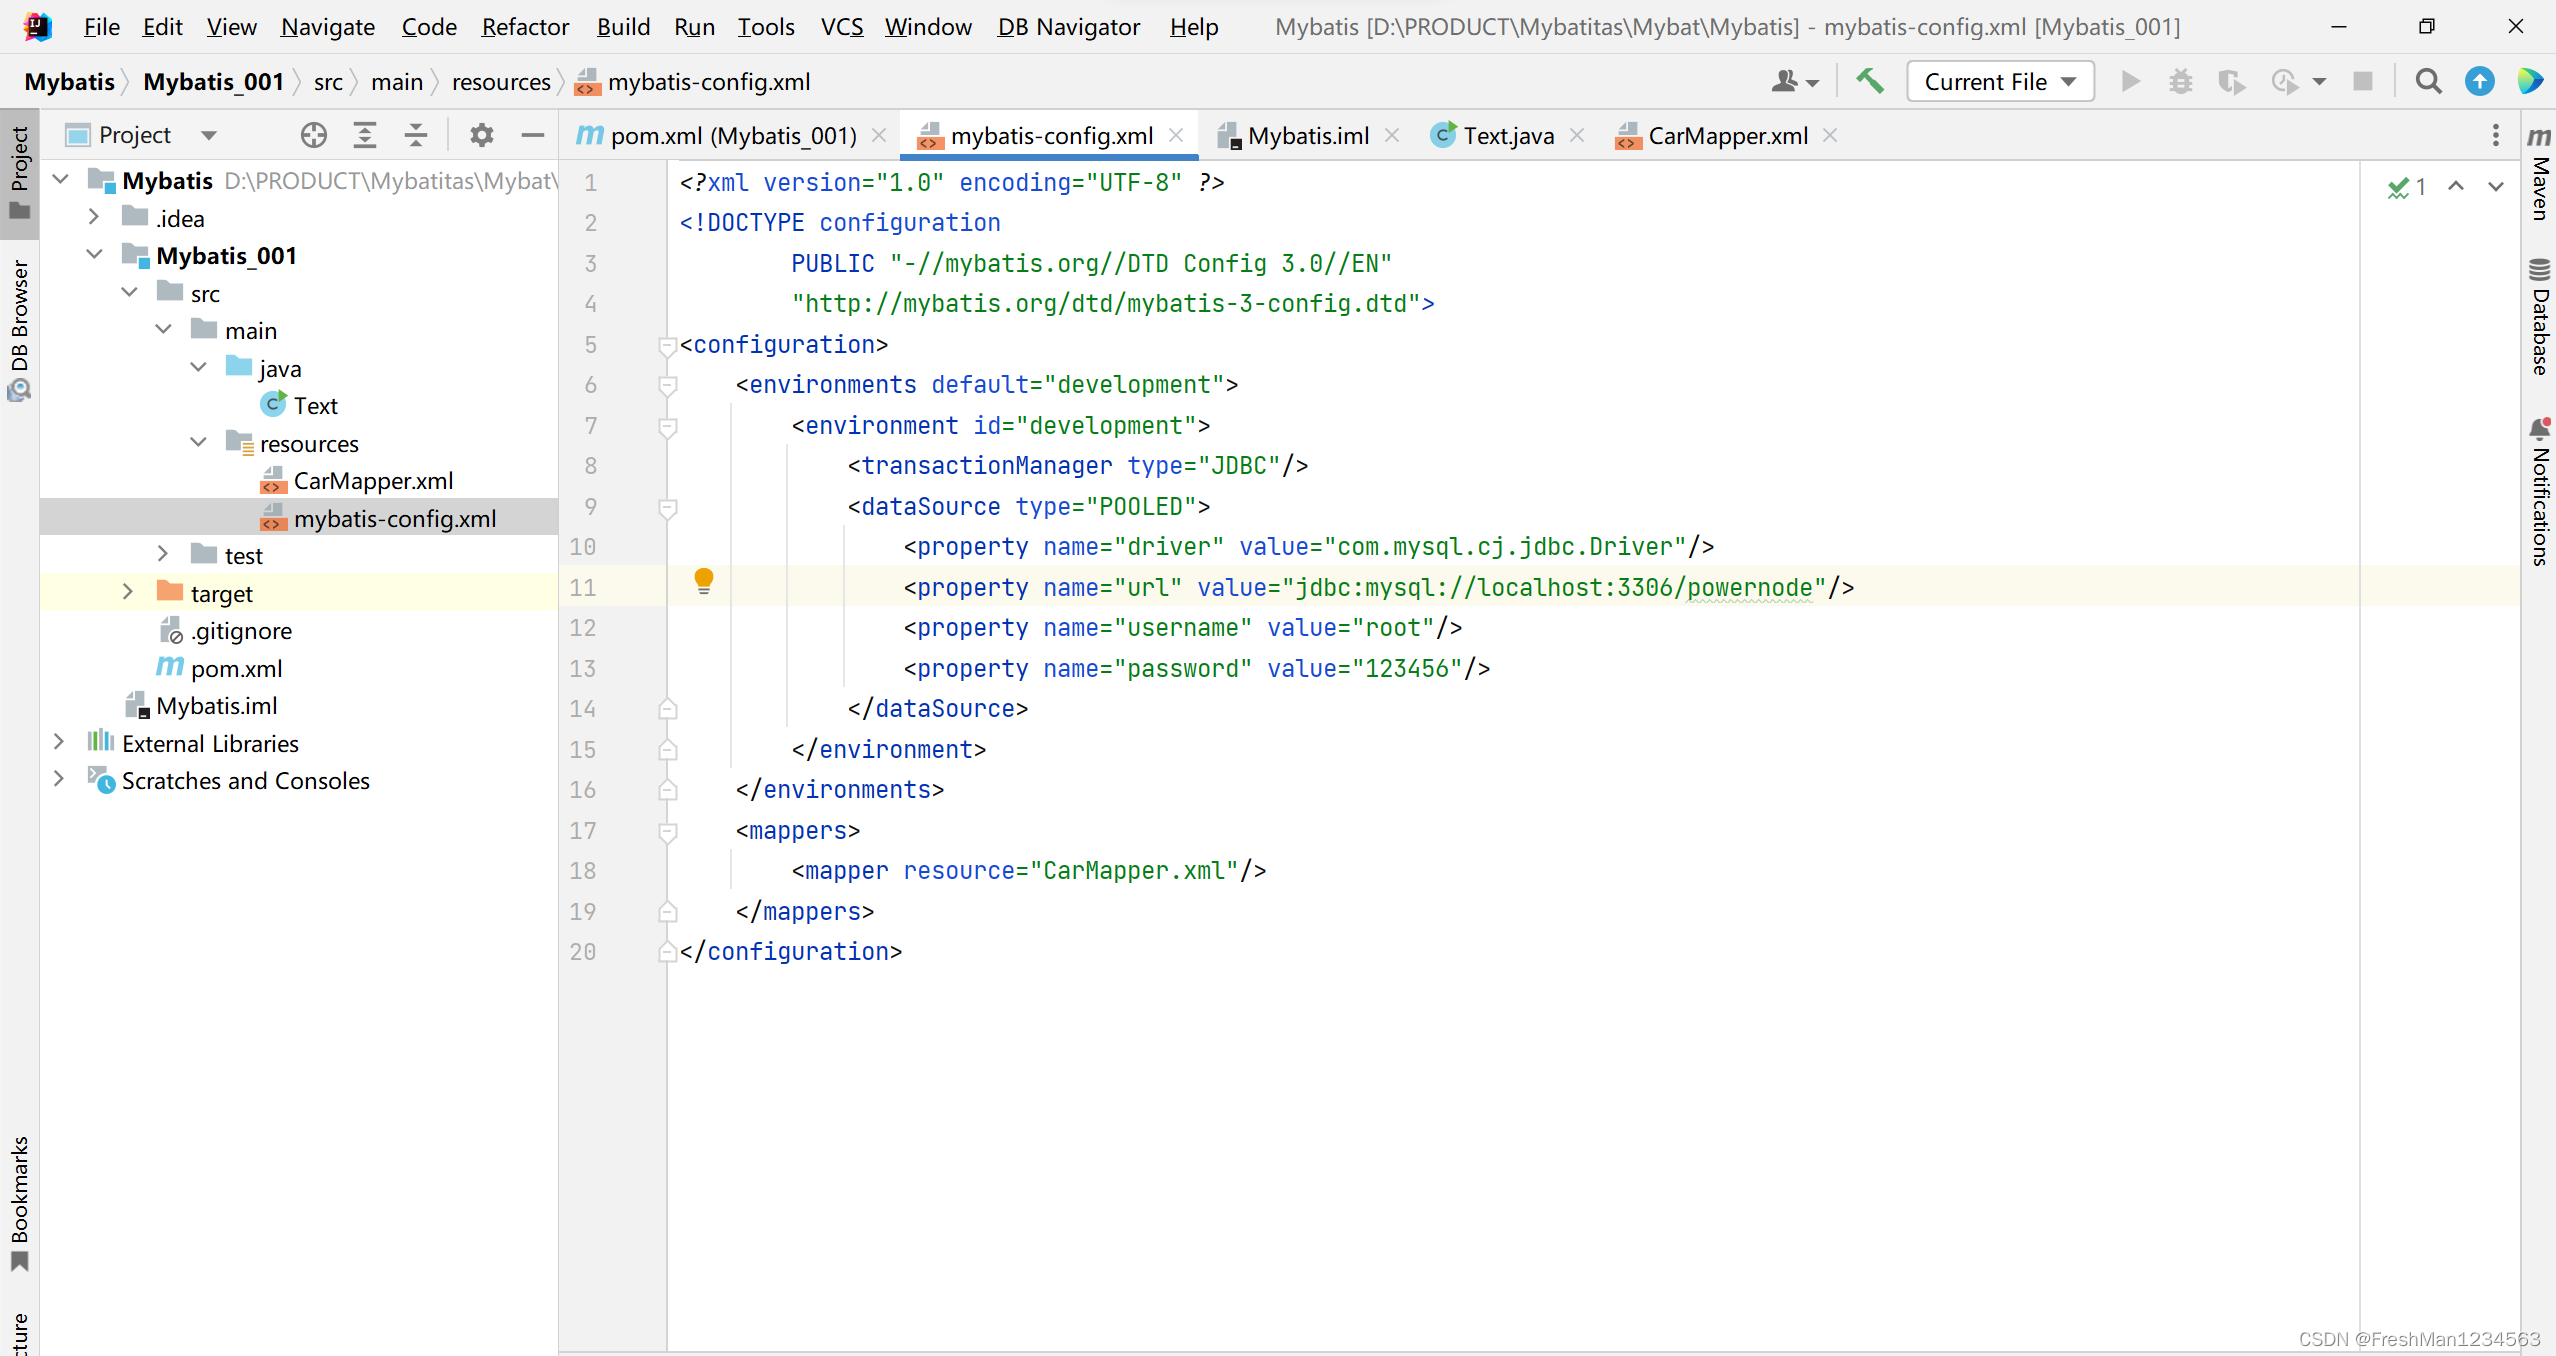Click the Build Project hammer icon

tap(1869, 81)
